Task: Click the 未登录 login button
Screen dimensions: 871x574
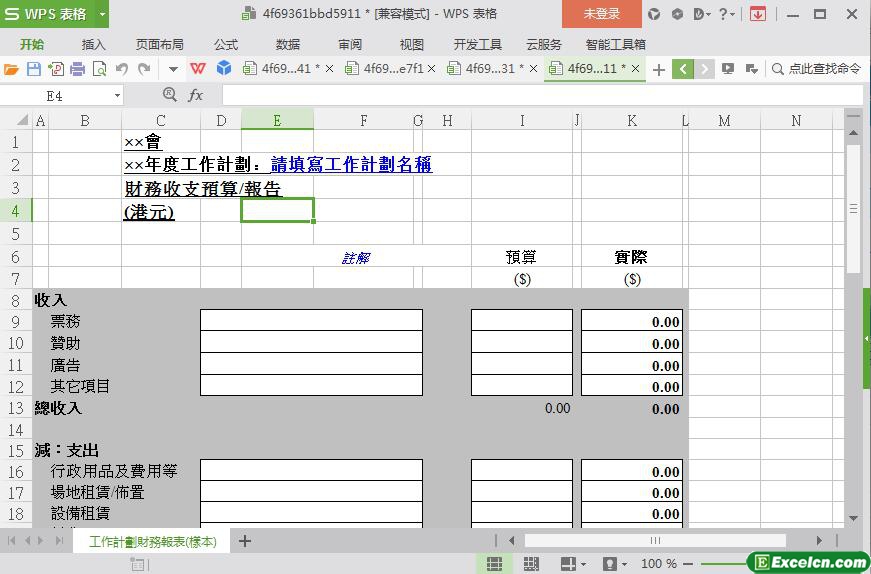Action: (x=601, y=14)
